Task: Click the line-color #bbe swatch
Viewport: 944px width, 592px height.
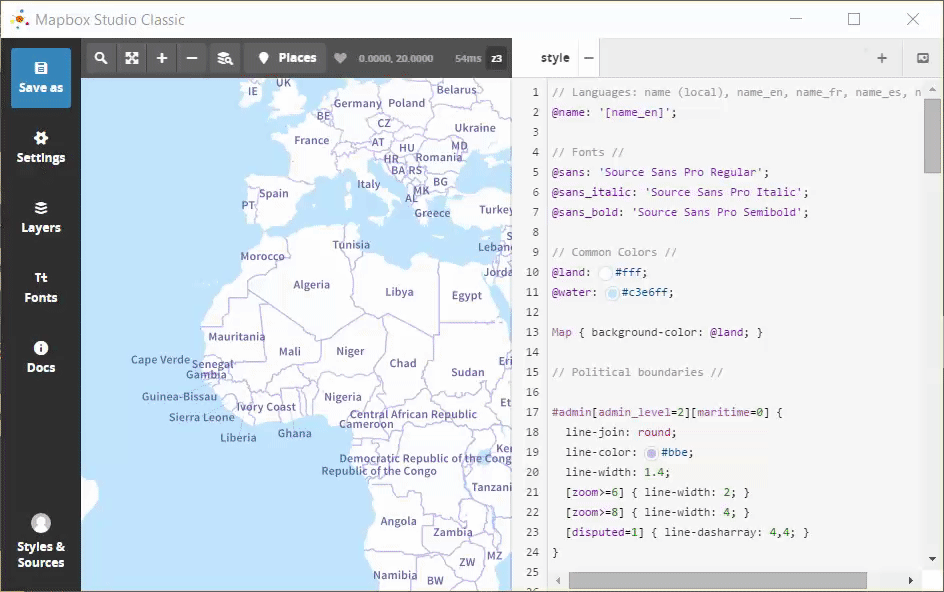Action: click(651, 453)
